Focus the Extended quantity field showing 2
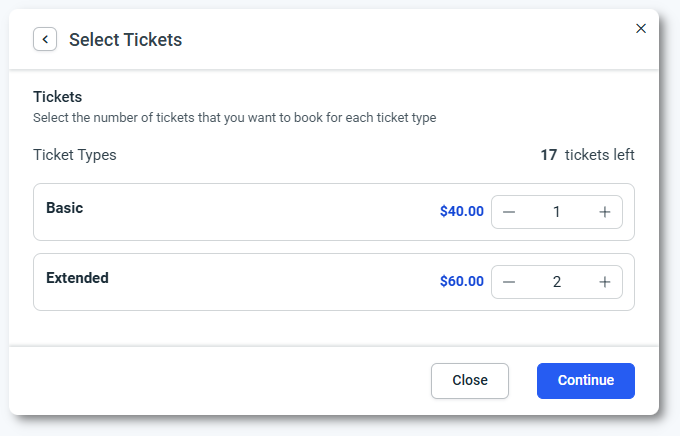 pos(557,282)
